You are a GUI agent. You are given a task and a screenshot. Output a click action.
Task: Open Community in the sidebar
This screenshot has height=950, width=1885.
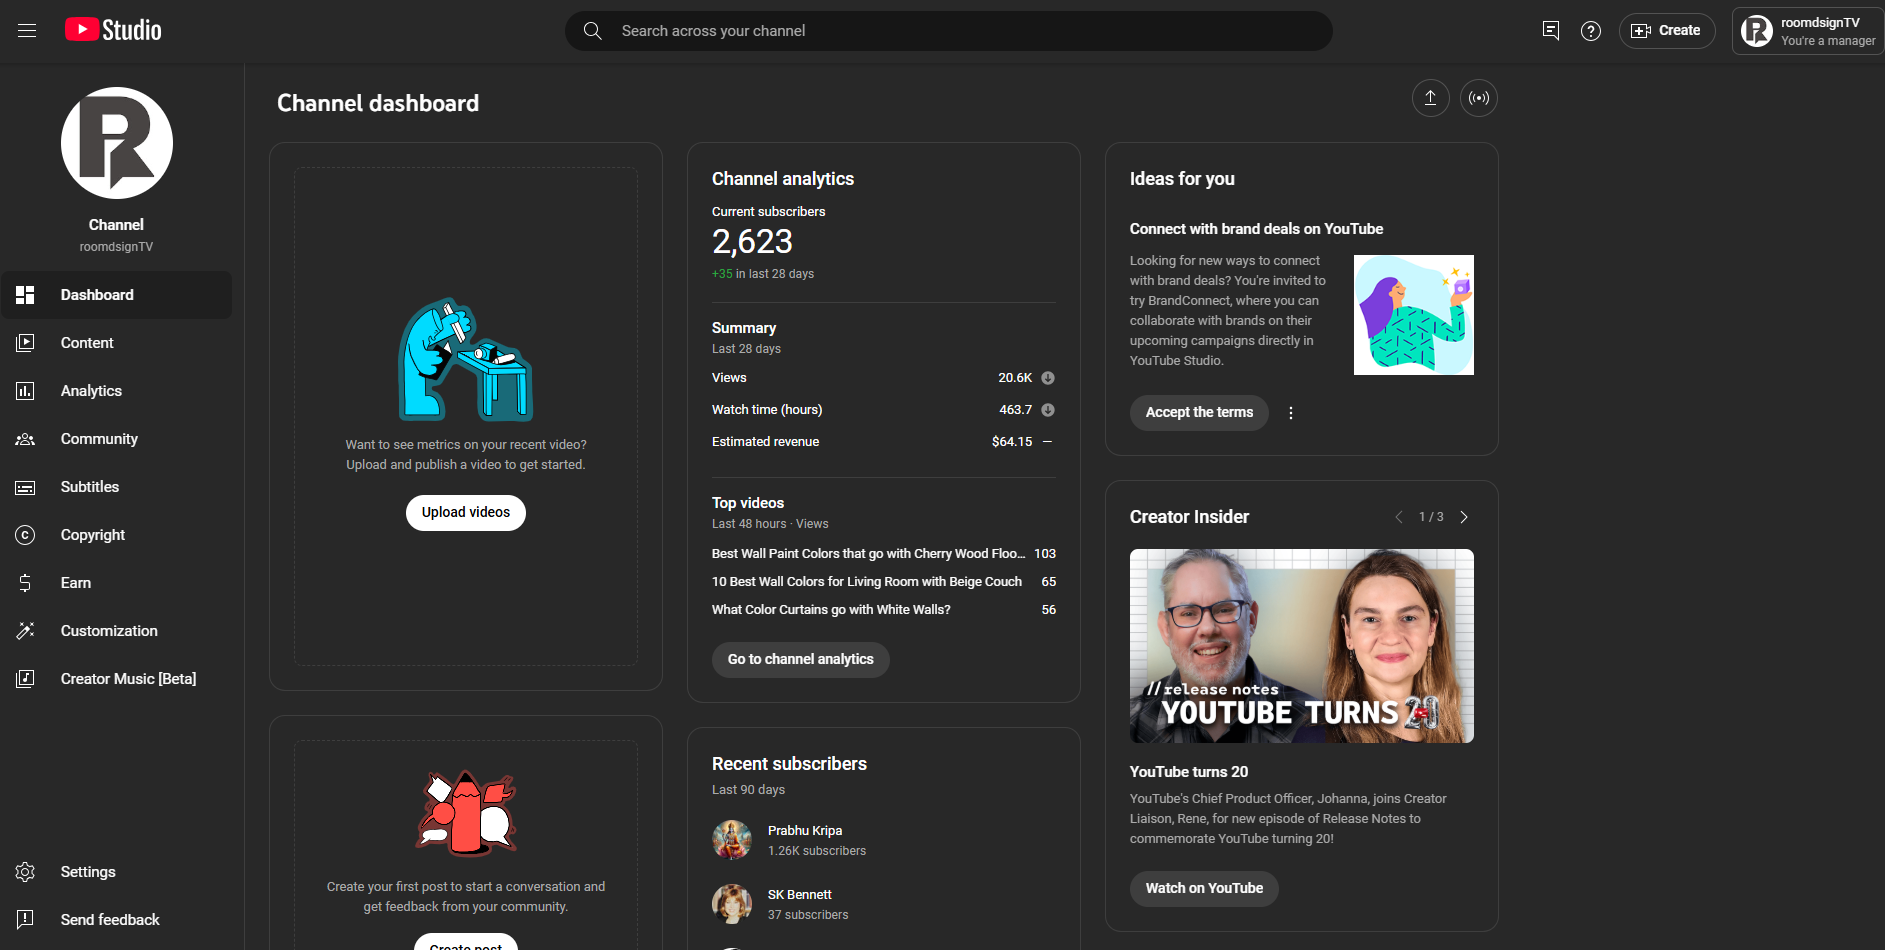point(117,439)
